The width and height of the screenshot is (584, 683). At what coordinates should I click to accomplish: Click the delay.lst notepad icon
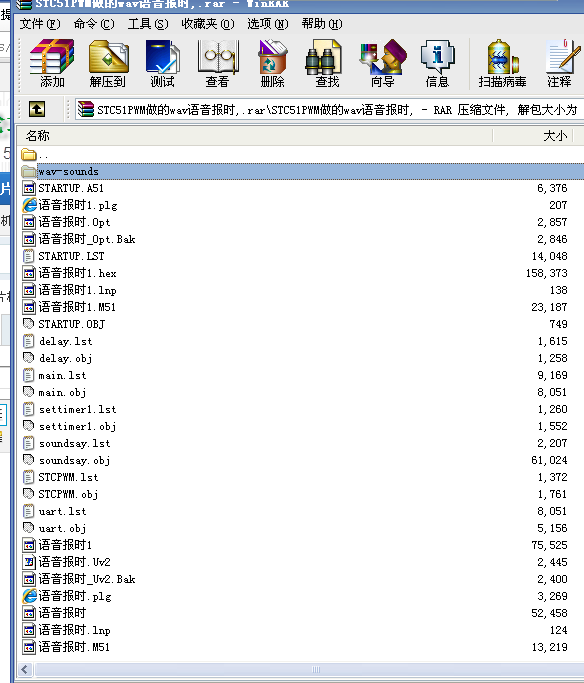point(28,341)
